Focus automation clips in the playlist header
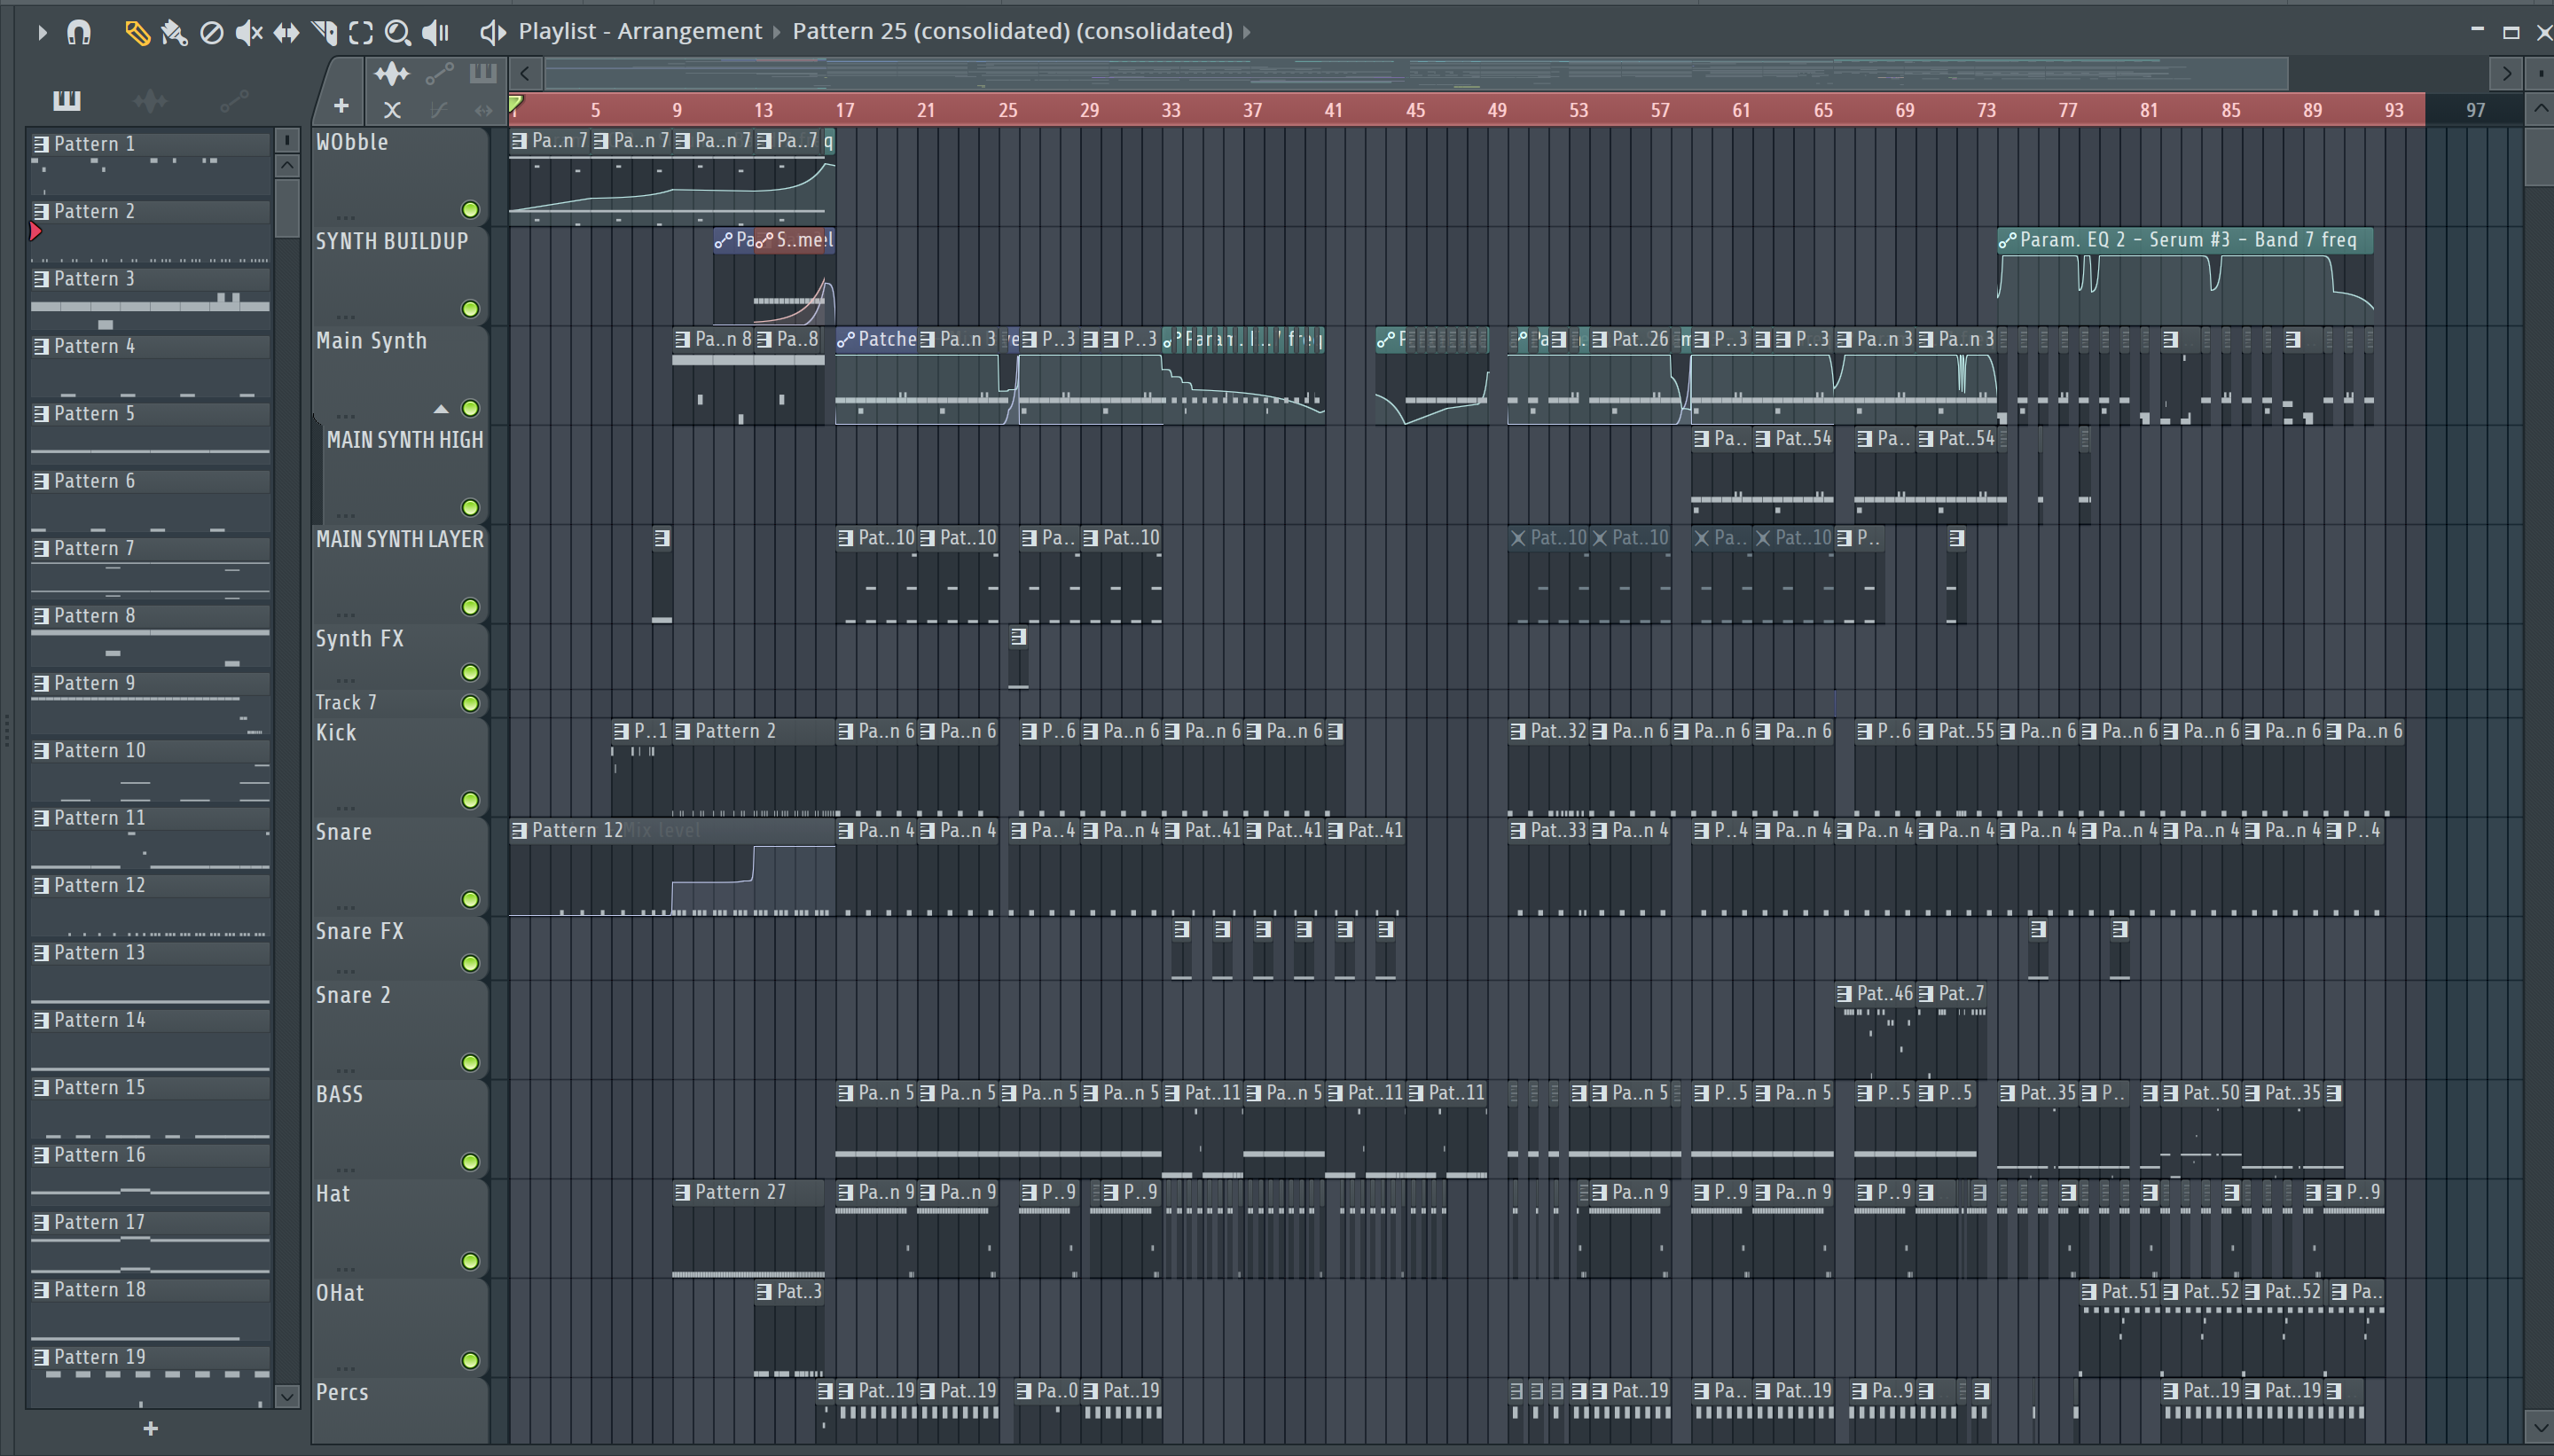The width and height of the screenshot is (2554, 1456). [439, 73]
